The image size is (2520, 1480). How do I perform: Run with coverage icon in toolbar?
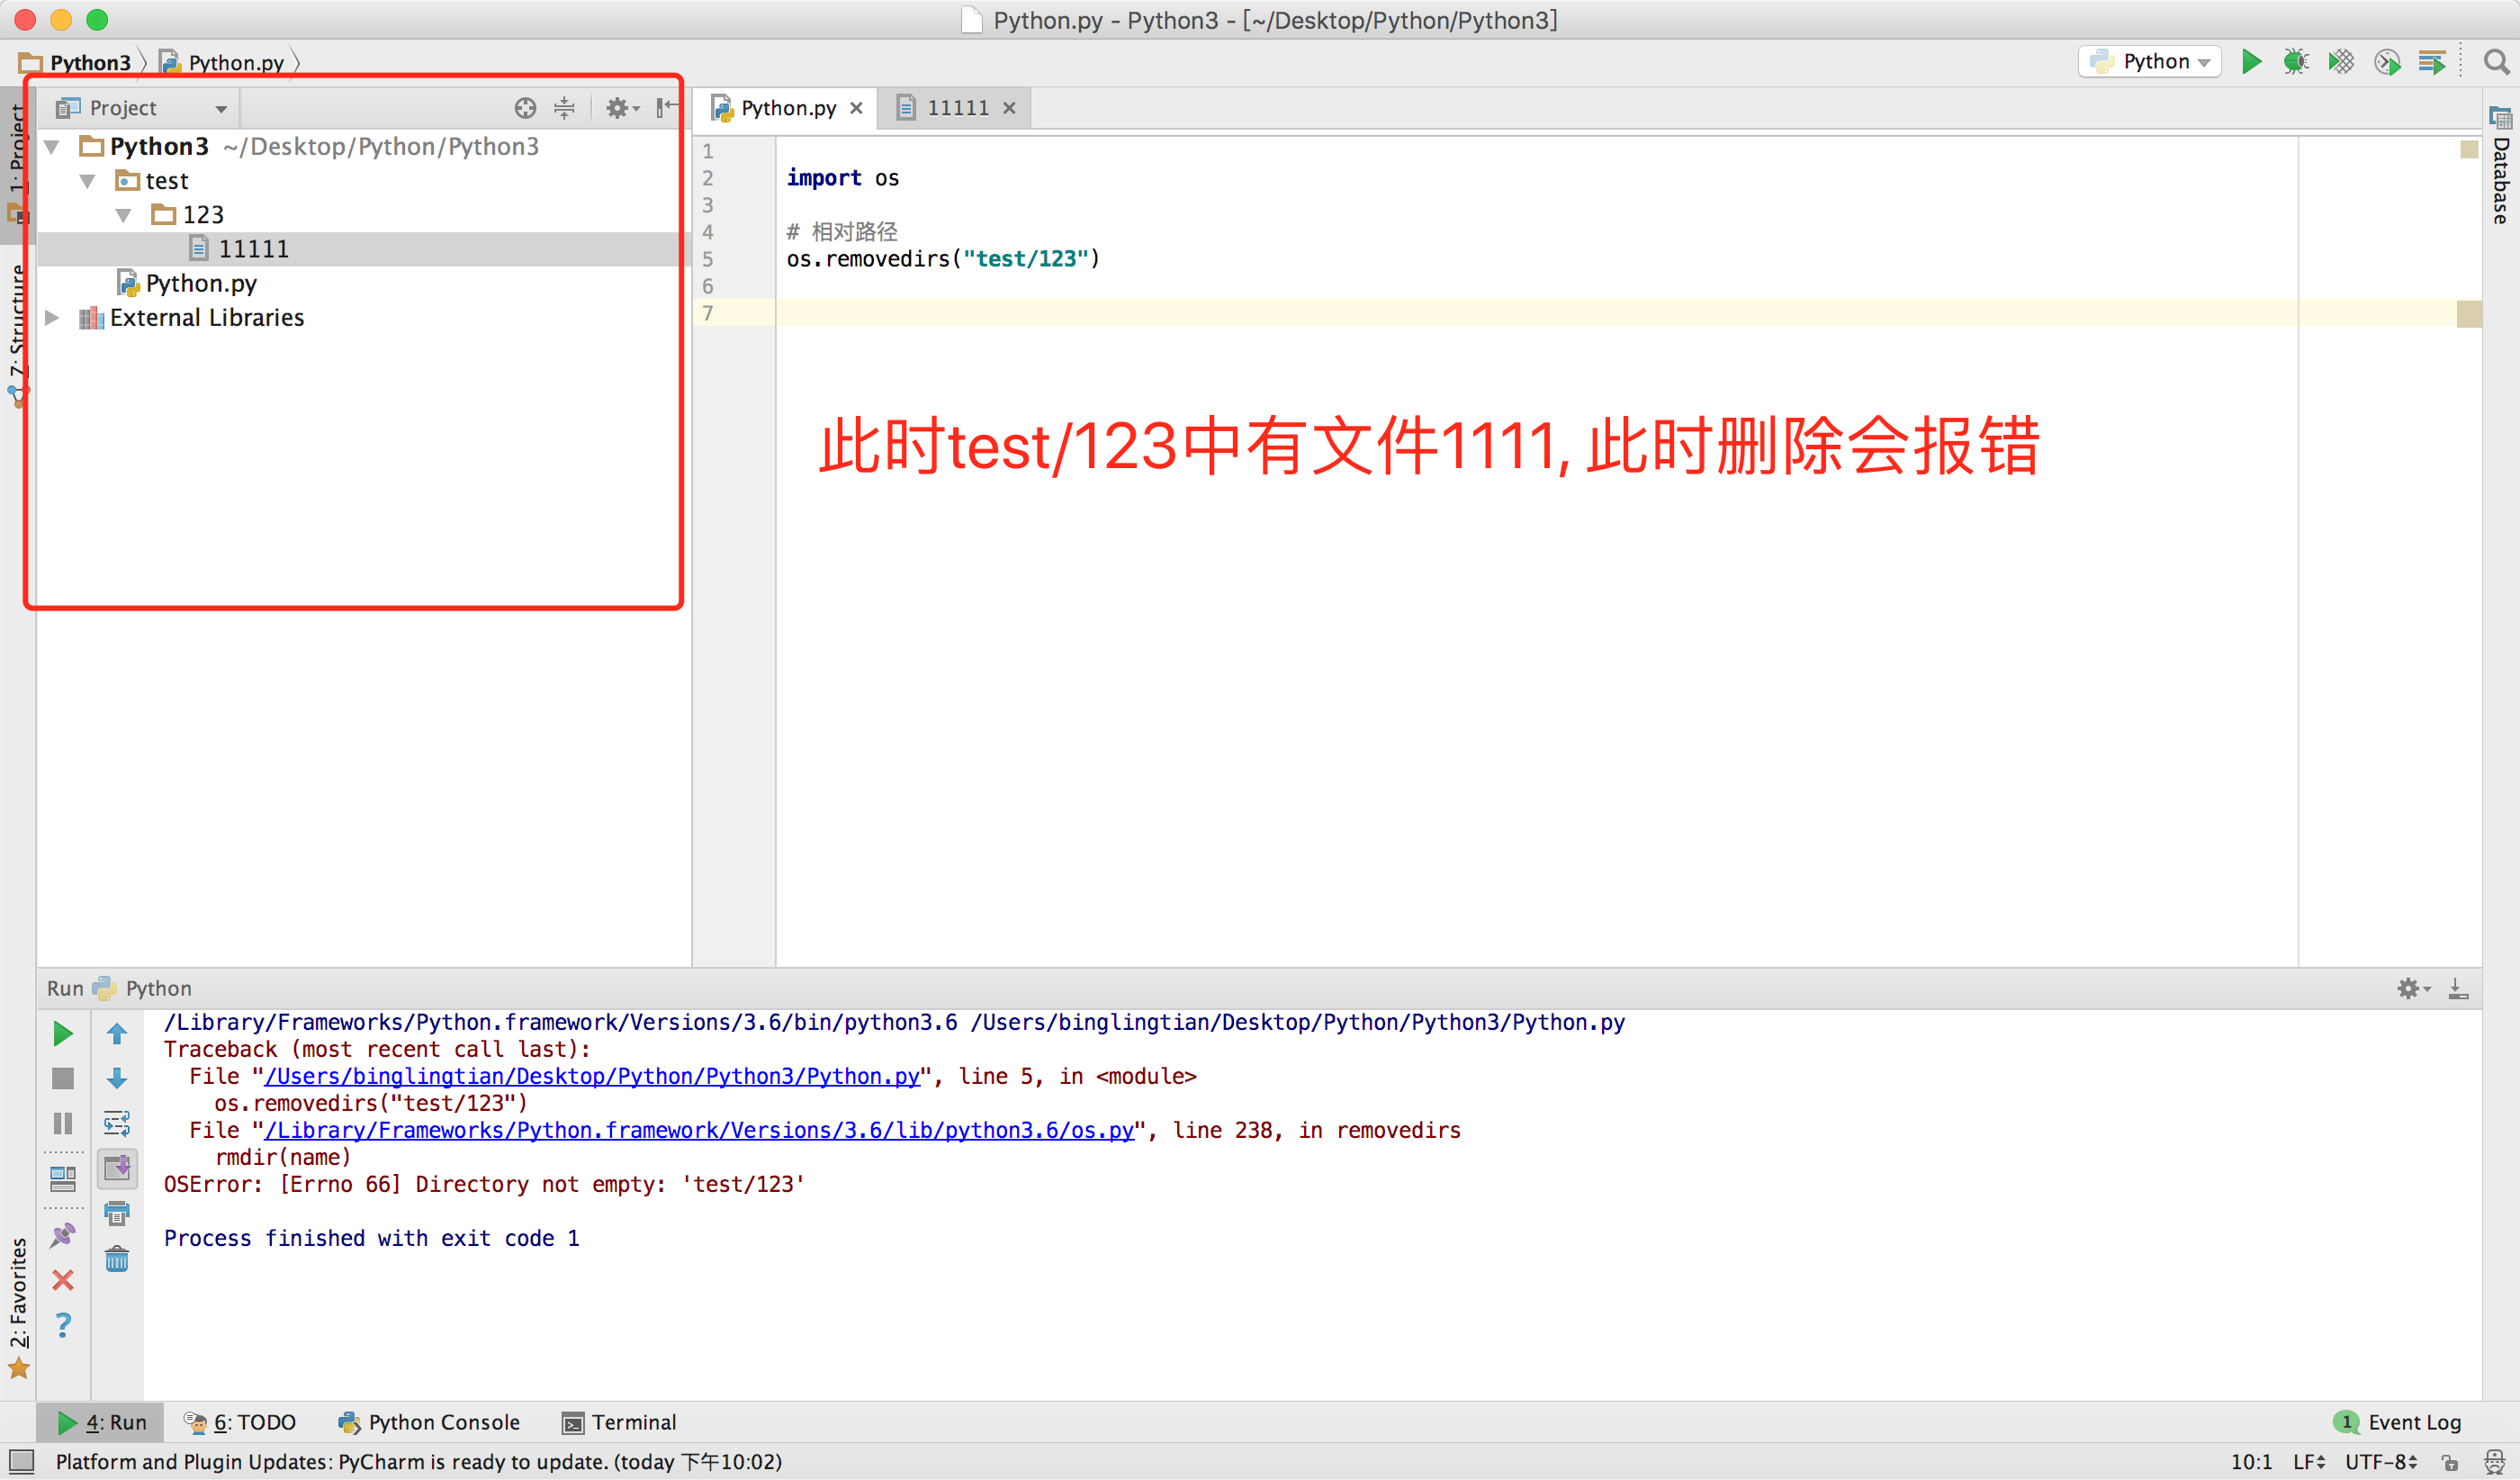(2341, 62)
